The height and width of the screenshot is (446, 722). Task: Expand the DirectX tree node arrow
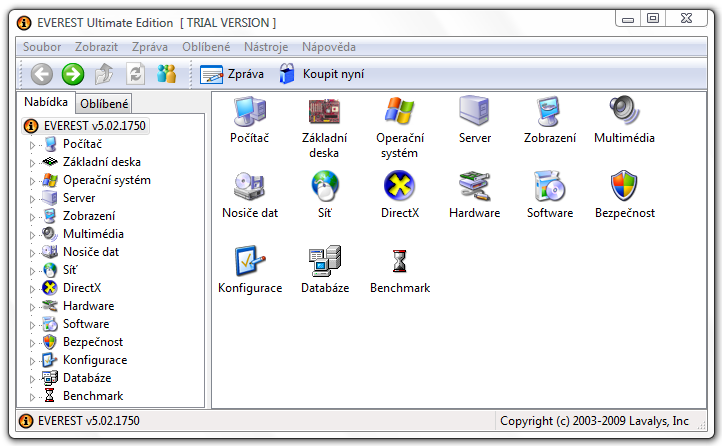[32, 289]
